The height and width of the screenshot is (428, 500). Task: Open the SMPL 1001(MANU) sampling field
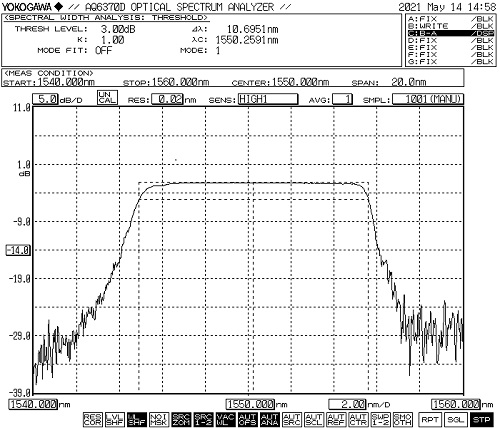(x=428, y=99)
